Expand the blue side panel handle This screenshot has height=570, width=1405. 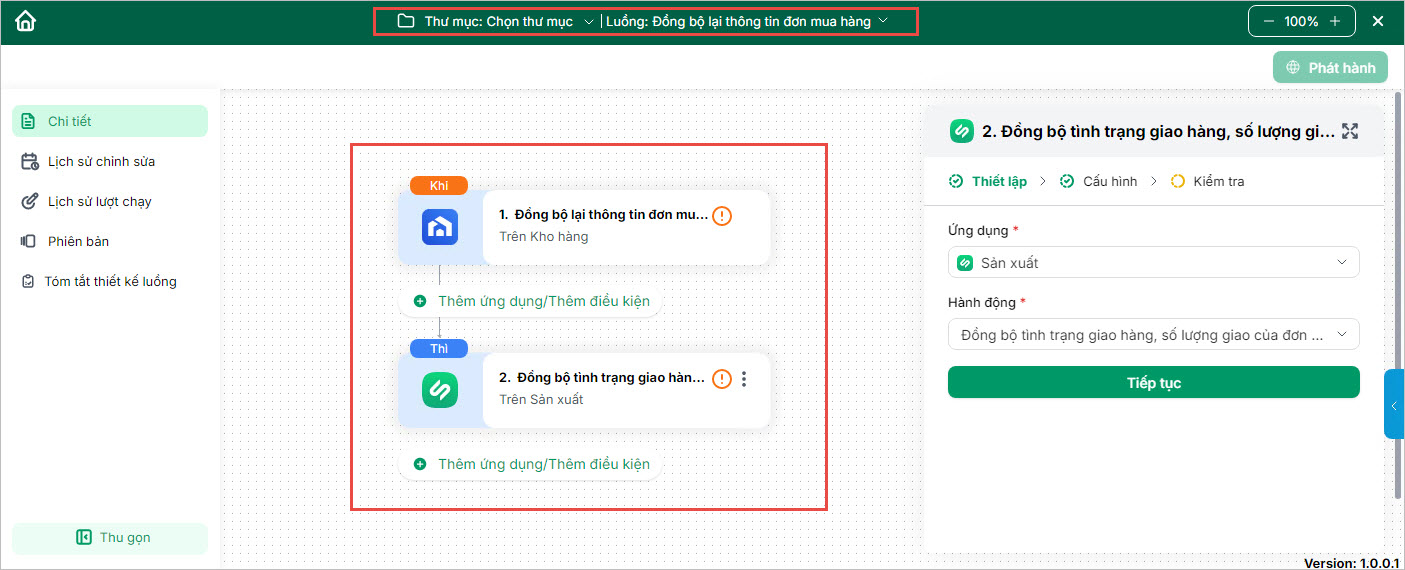[x=1394, y=404]
